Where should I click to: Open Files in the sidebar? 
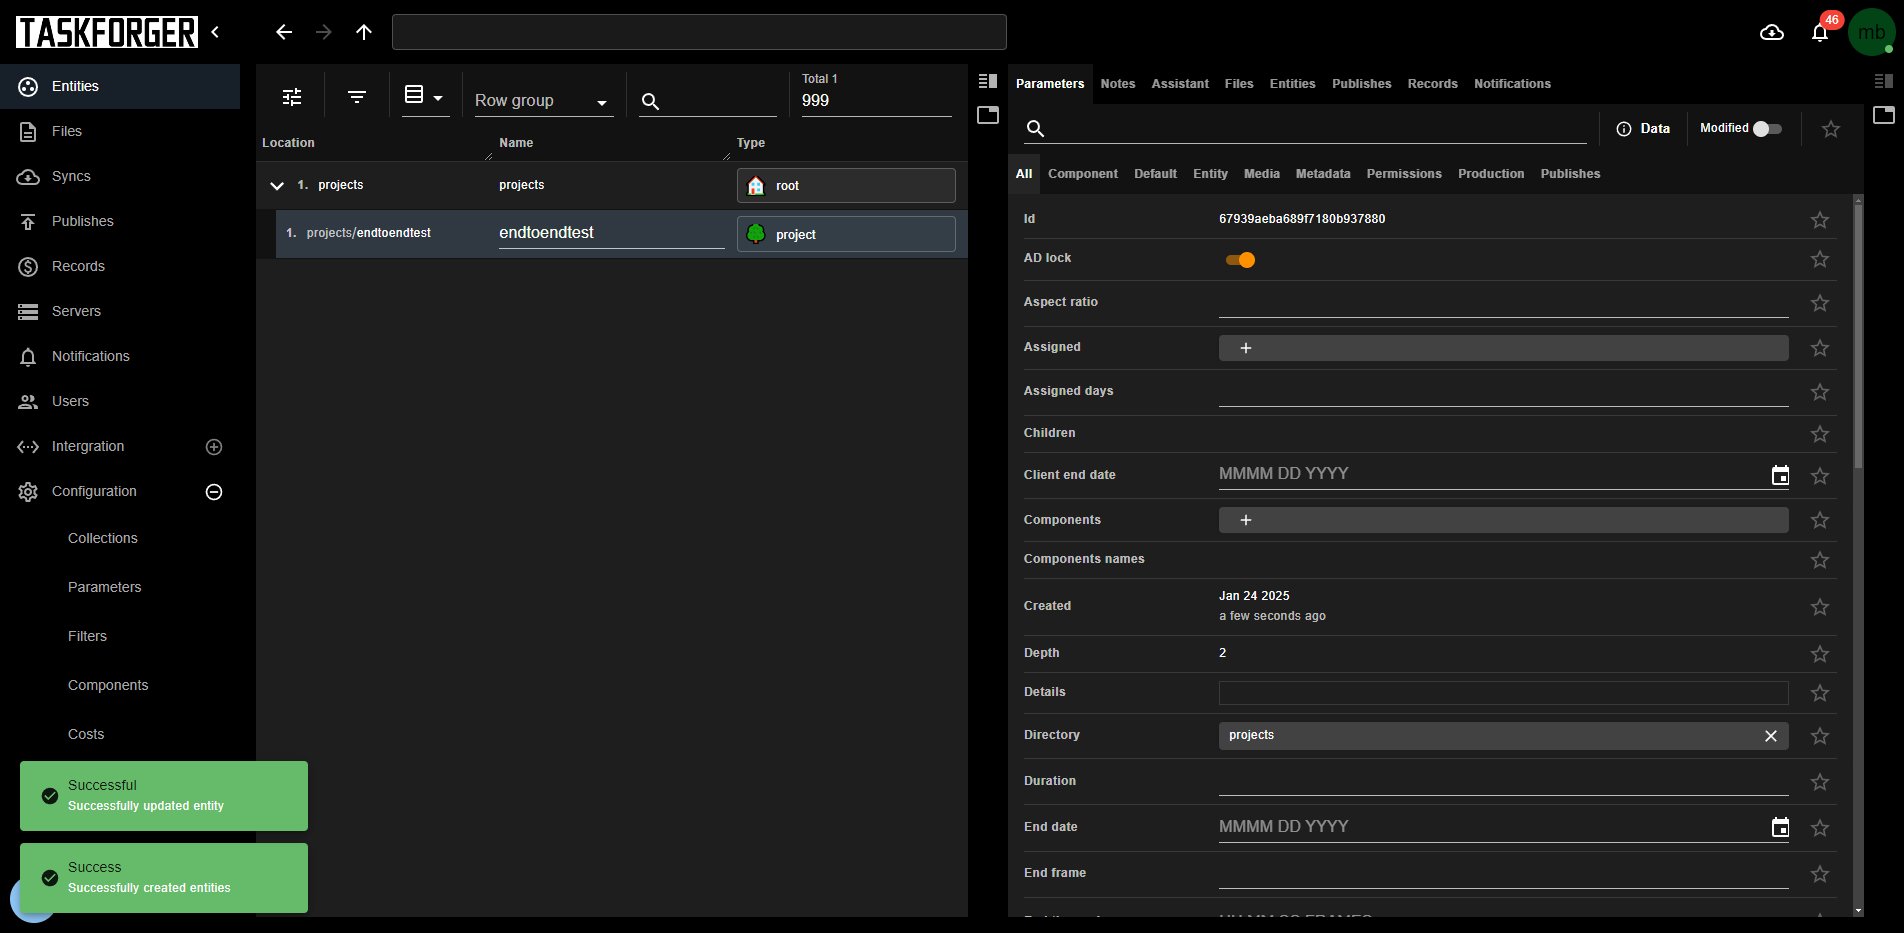tap(120, 131)
